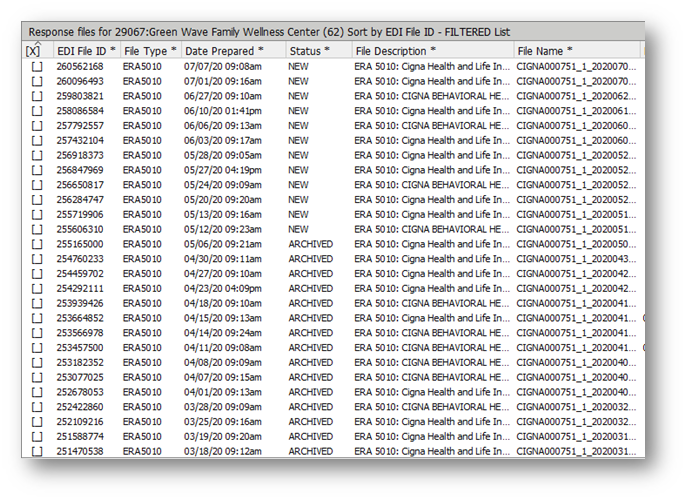687x501 pixels.
Task: Click ERA5010 file type for file 252109216
Action: tap(142, 422)
